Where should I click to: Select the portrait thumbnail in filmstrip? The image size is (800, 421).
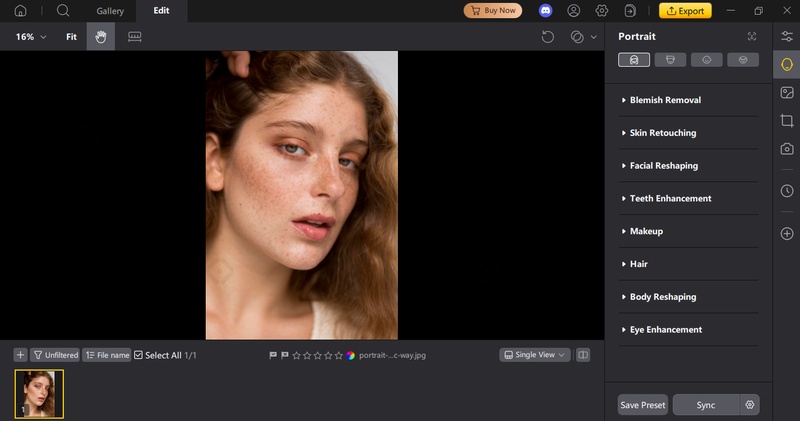(39, 394)
